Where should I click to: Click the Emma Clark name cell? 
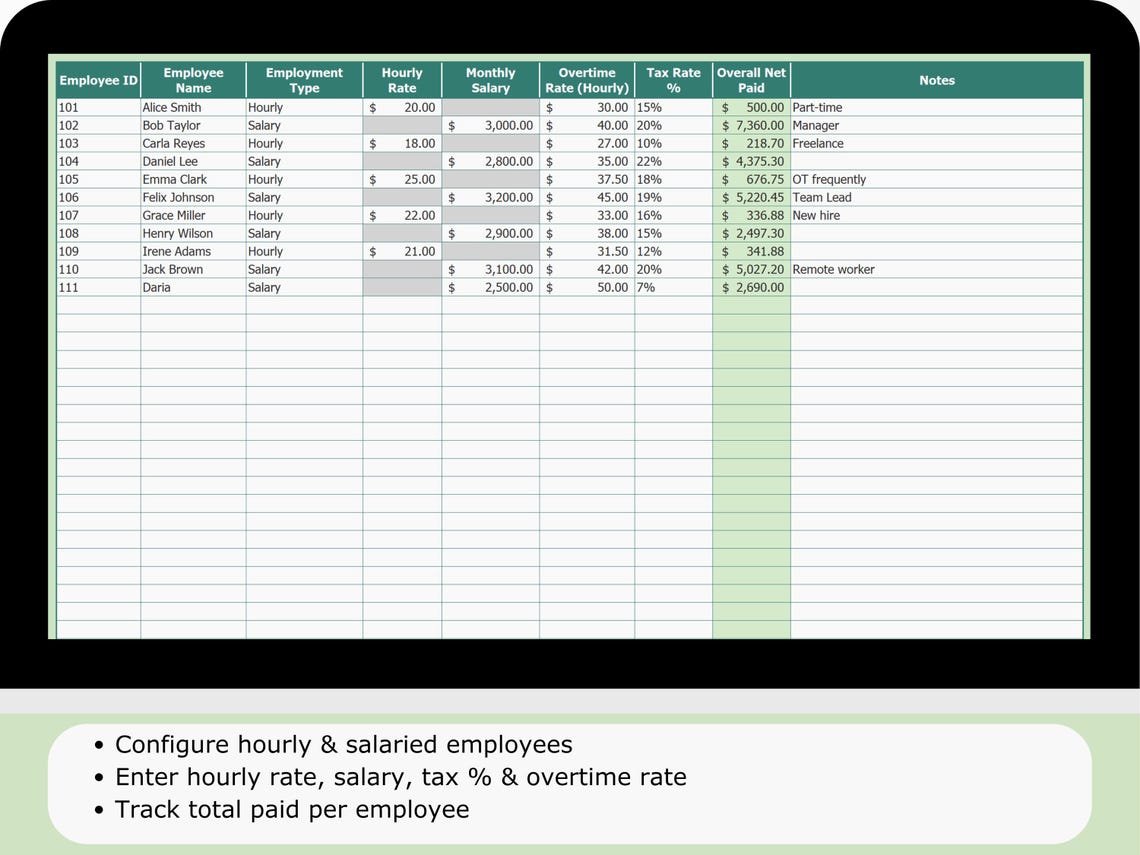[x=193, y=179]
